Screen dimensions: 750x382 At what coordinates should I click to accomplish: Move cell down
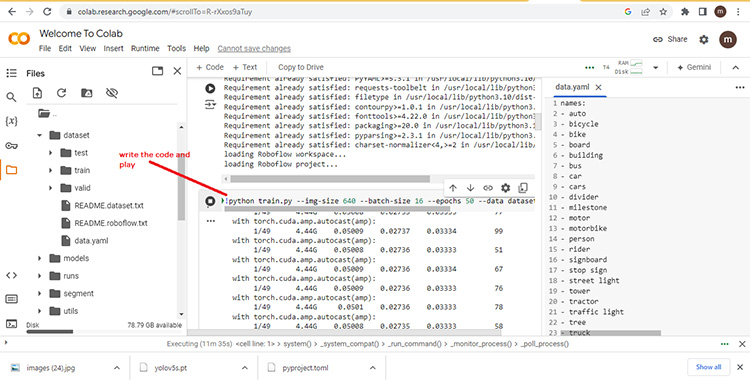tap(470, 188)
